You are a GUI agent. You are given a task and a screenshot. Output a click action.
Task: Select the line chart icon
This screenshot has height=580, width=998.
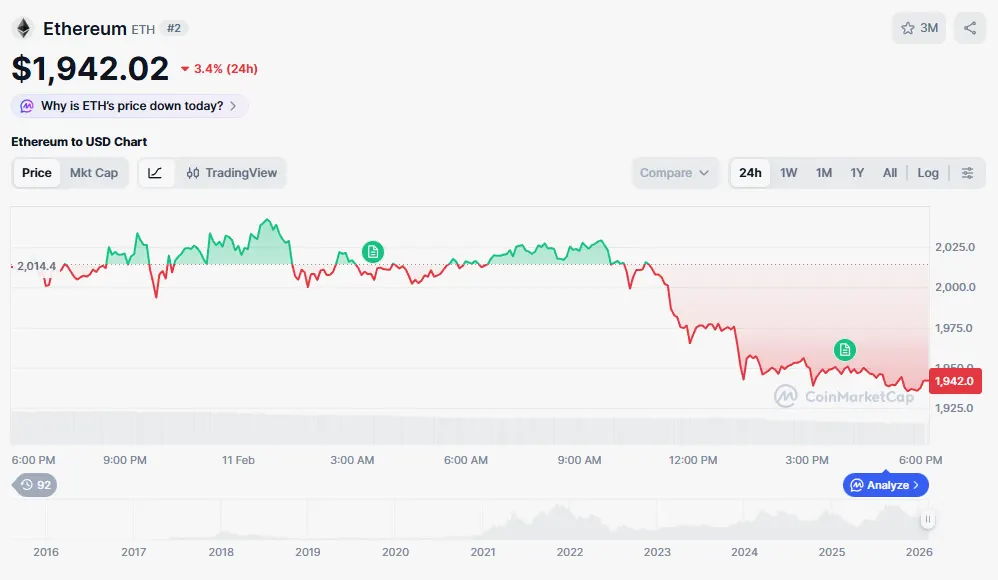[x=155, y=172]
